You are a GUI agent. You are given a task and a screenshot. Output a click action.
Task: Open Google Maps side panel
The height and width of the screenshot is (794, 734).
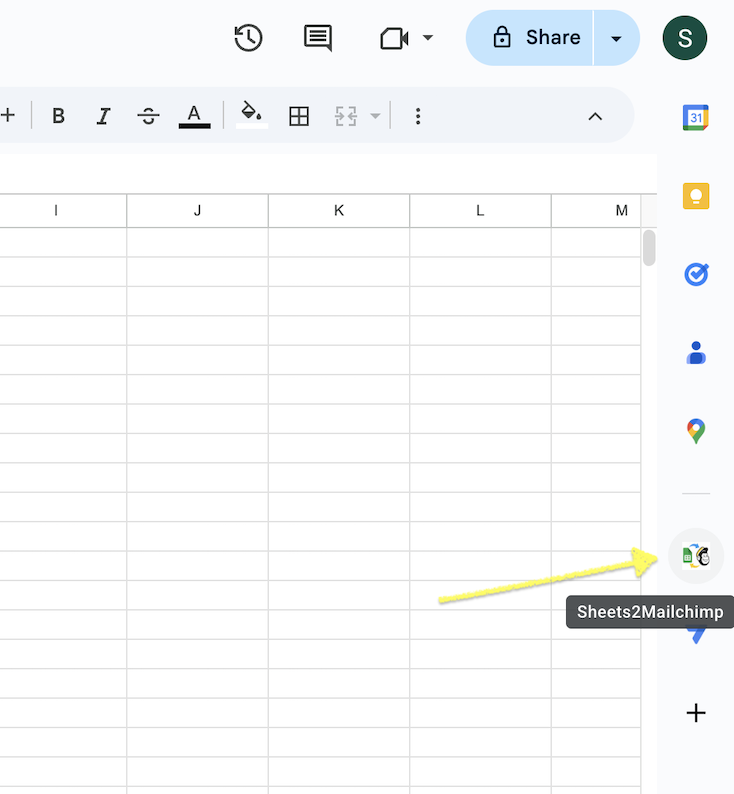696,431
